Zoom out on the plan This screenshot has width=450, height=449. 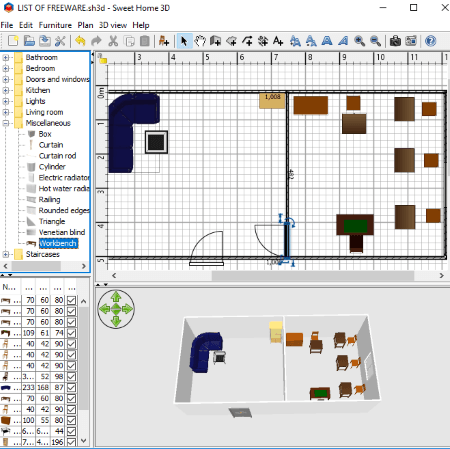(375, 41)
